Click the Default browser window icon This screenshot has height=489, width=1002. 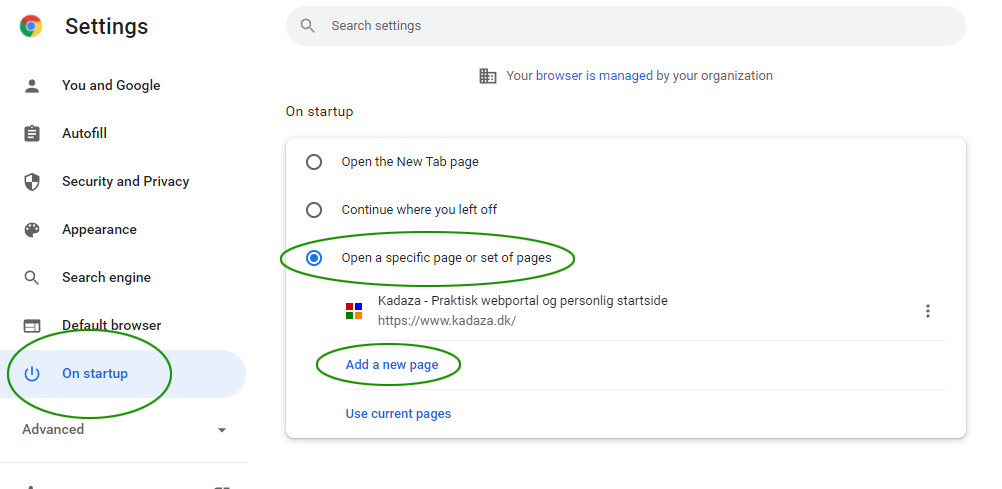pos(32,326)
